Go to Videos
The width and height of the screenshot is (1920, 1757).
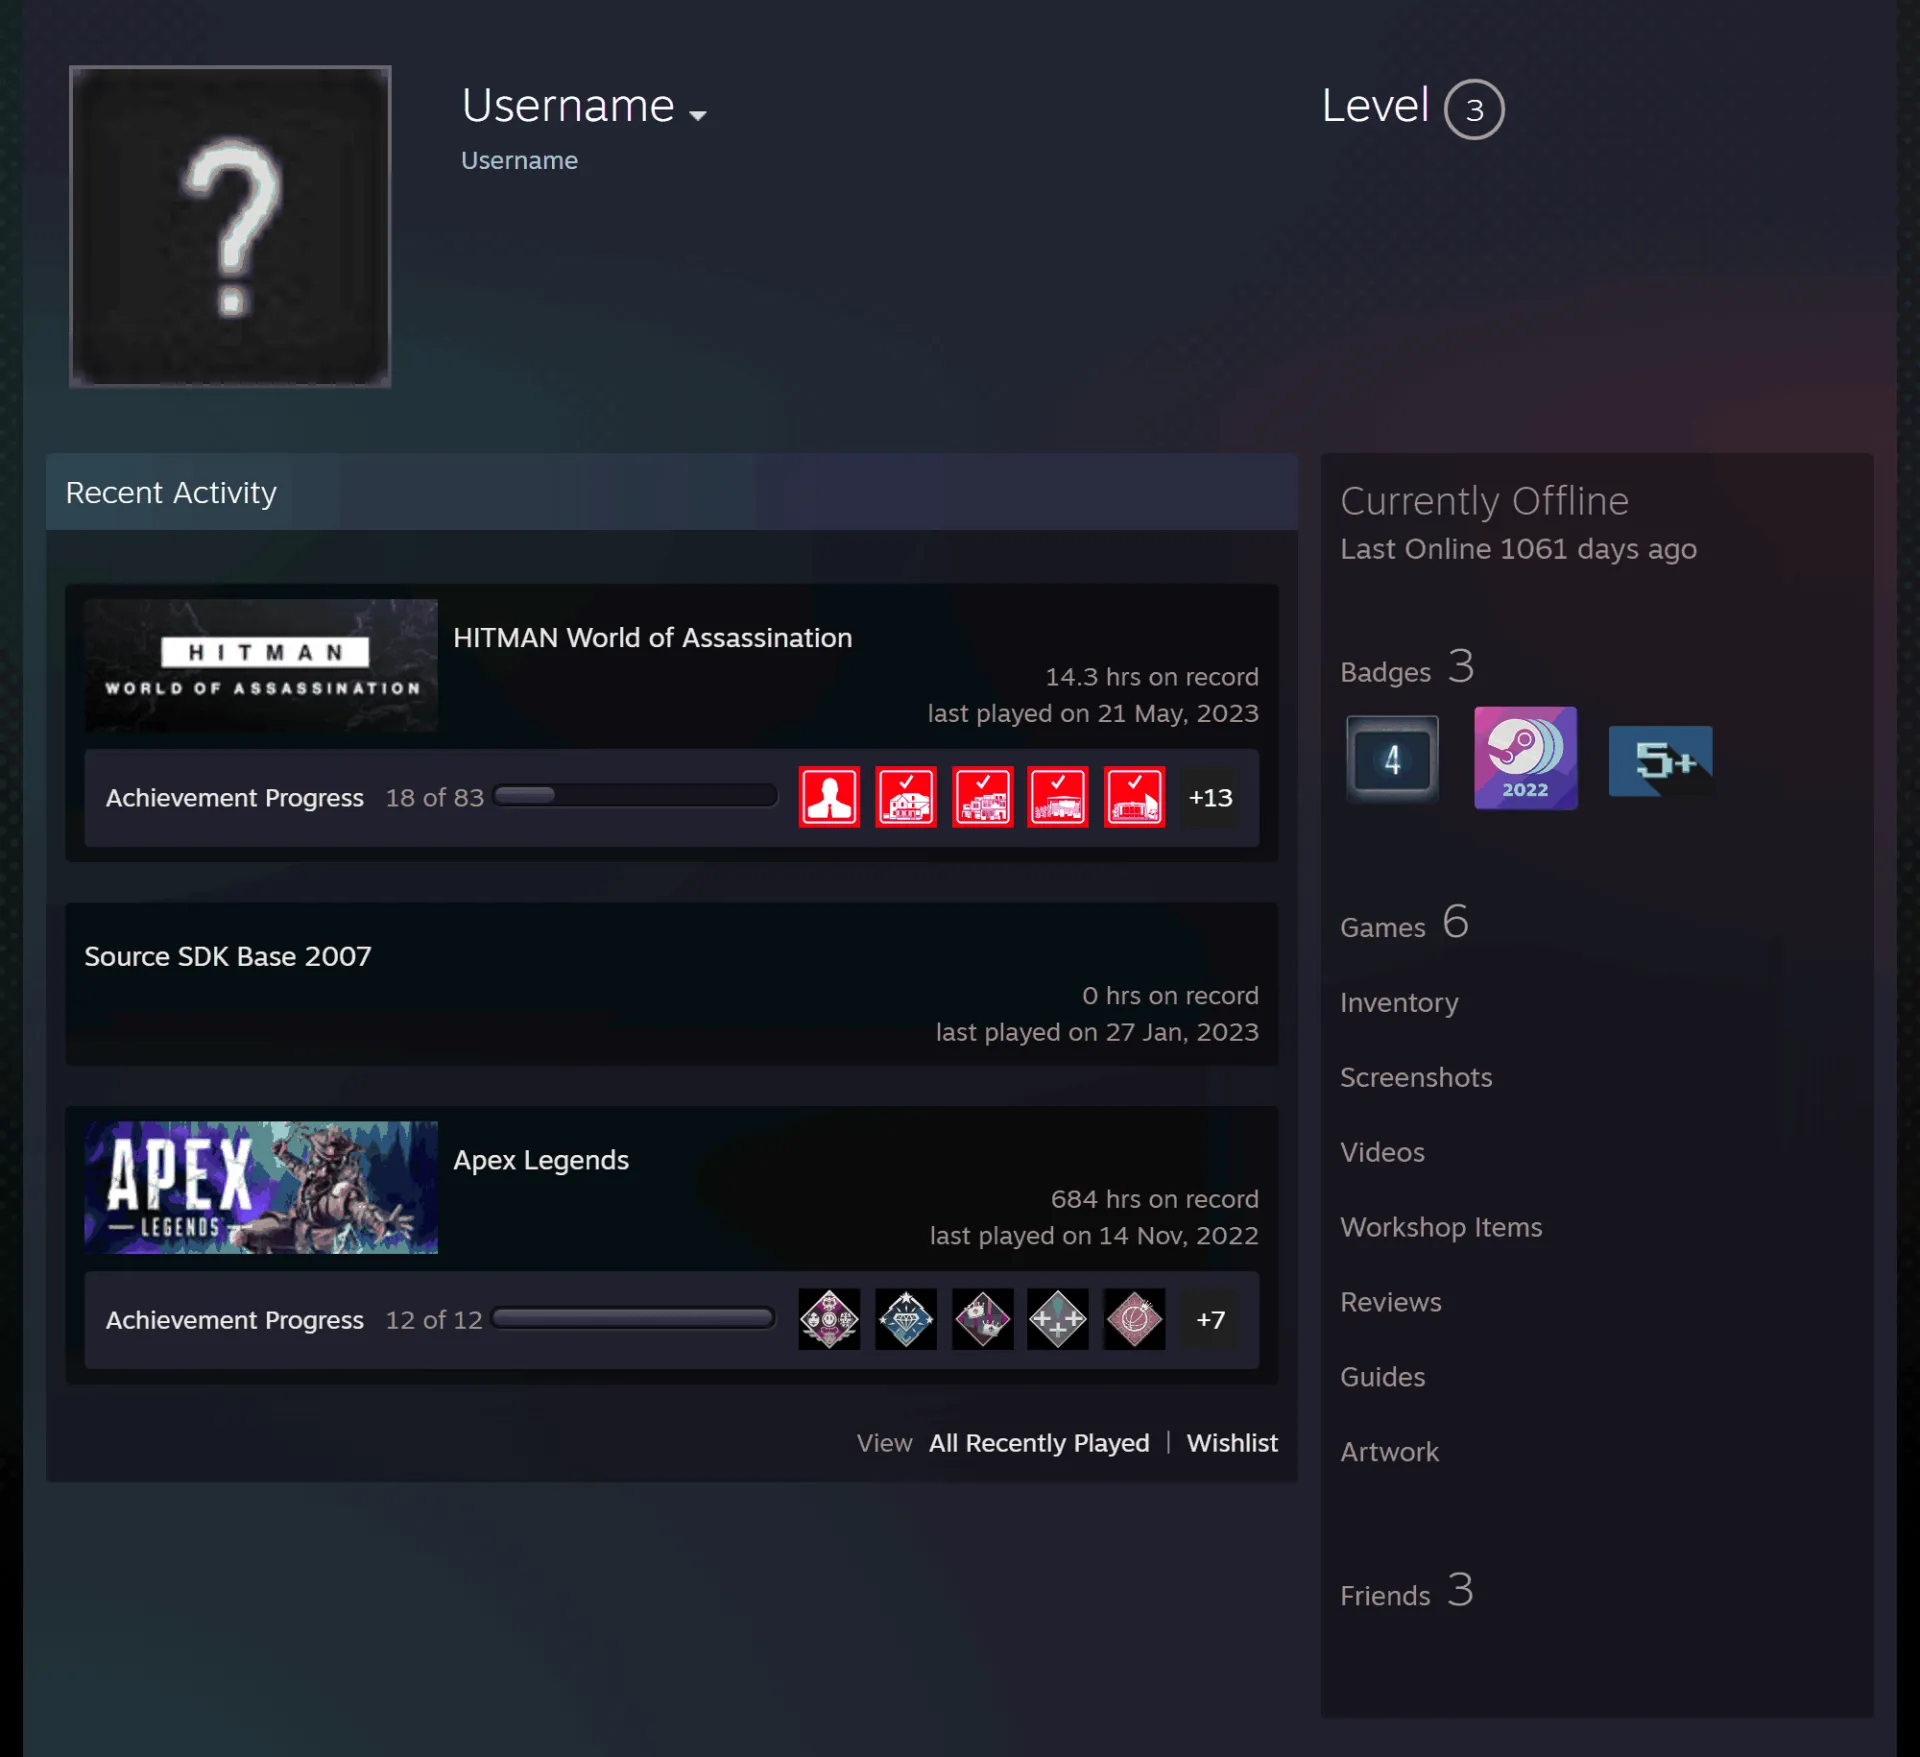(1382, 1152)
